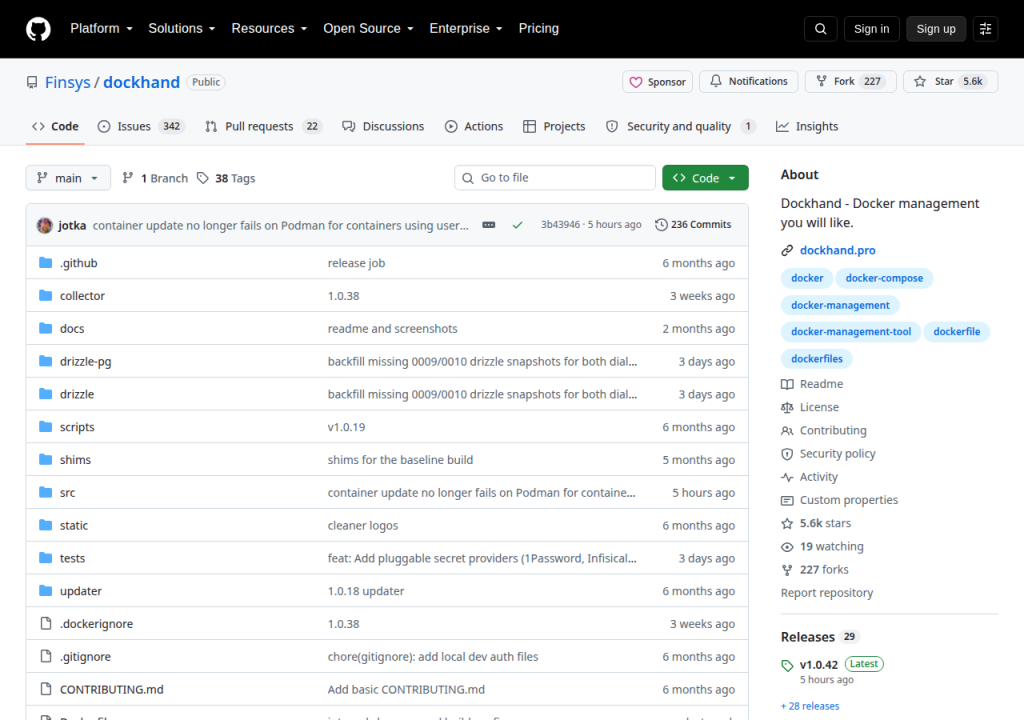The height and width of the screenshot is (720, 1024).
Task: Expand the Enterprise menu
Action: pos(466,28)
